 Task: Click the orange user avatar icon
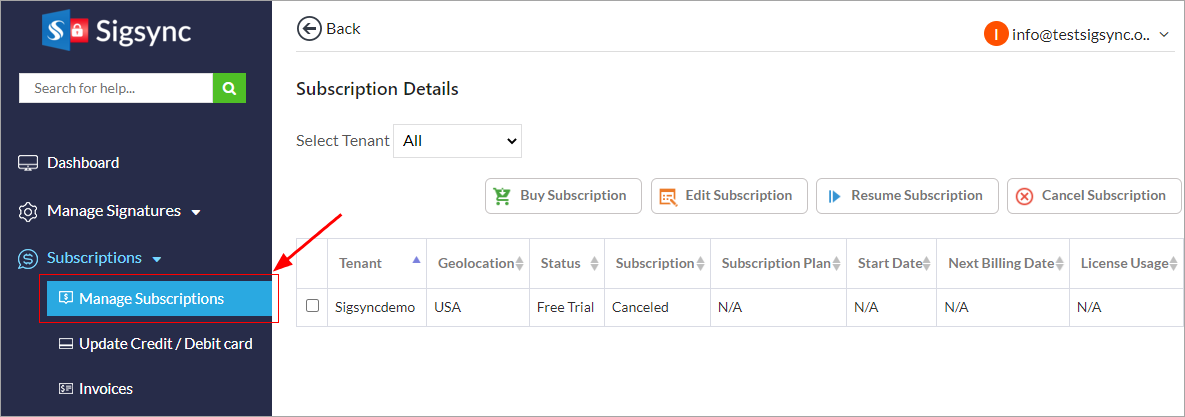995,34
